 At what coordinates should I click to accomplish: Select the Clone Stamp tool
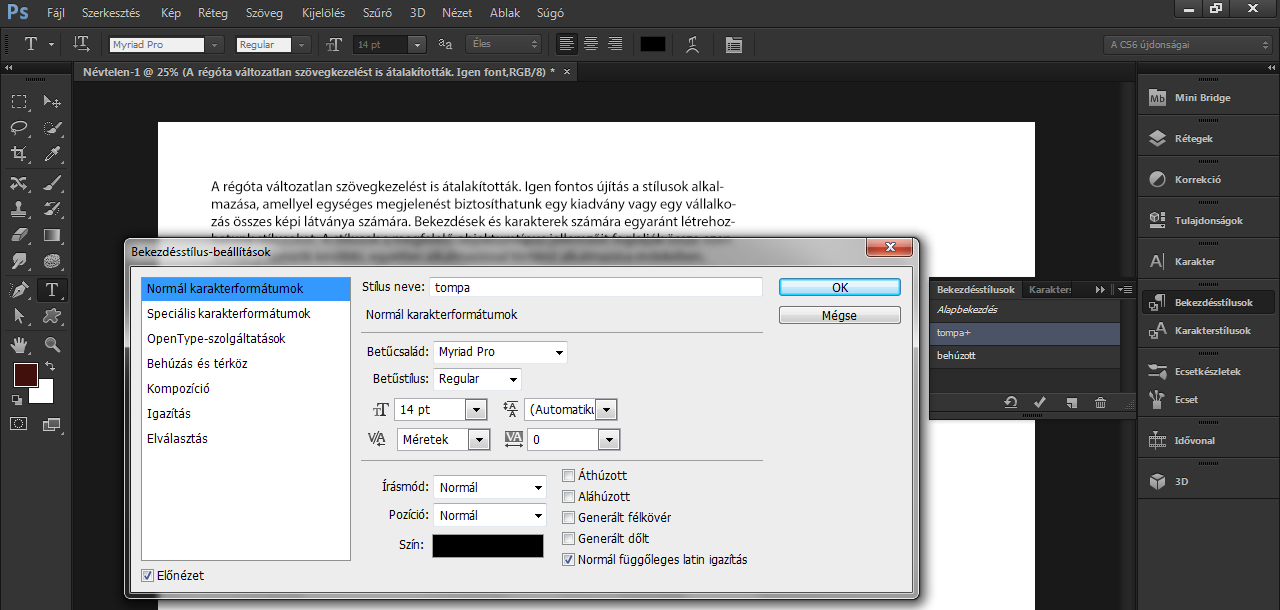(19, 209)
